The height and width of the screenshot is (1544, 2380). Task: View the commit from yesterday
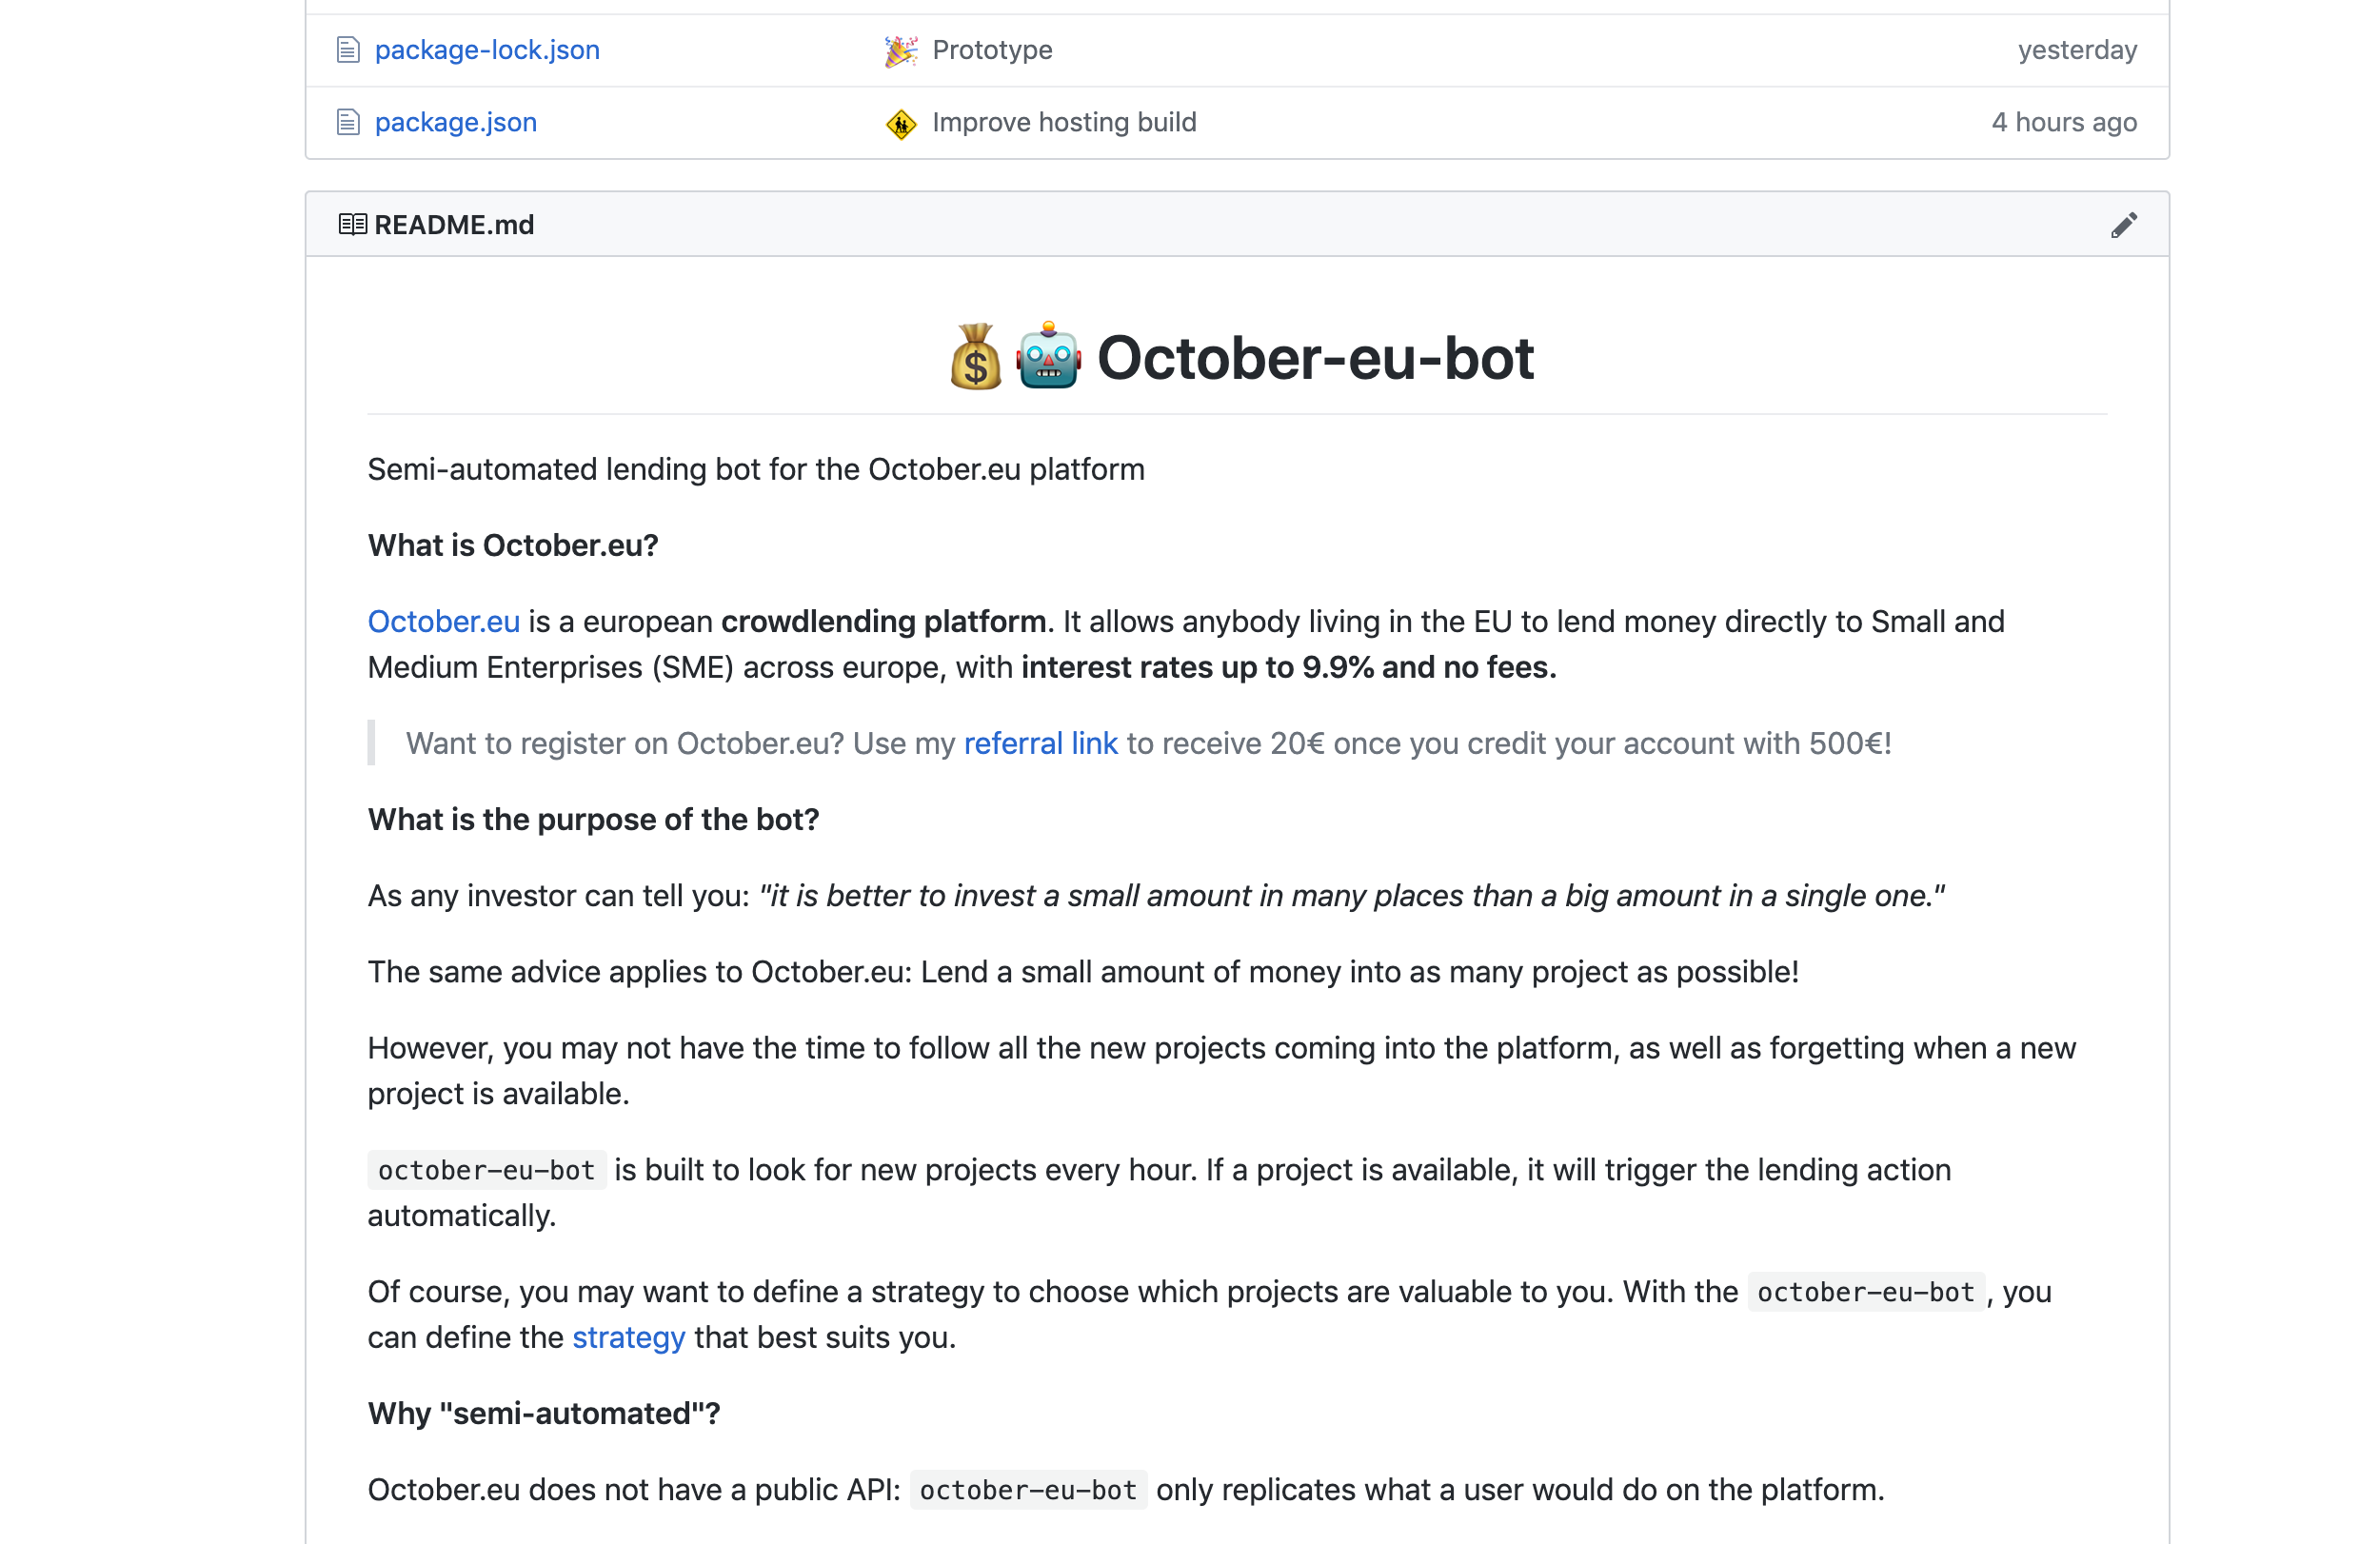click(2076, 49)
